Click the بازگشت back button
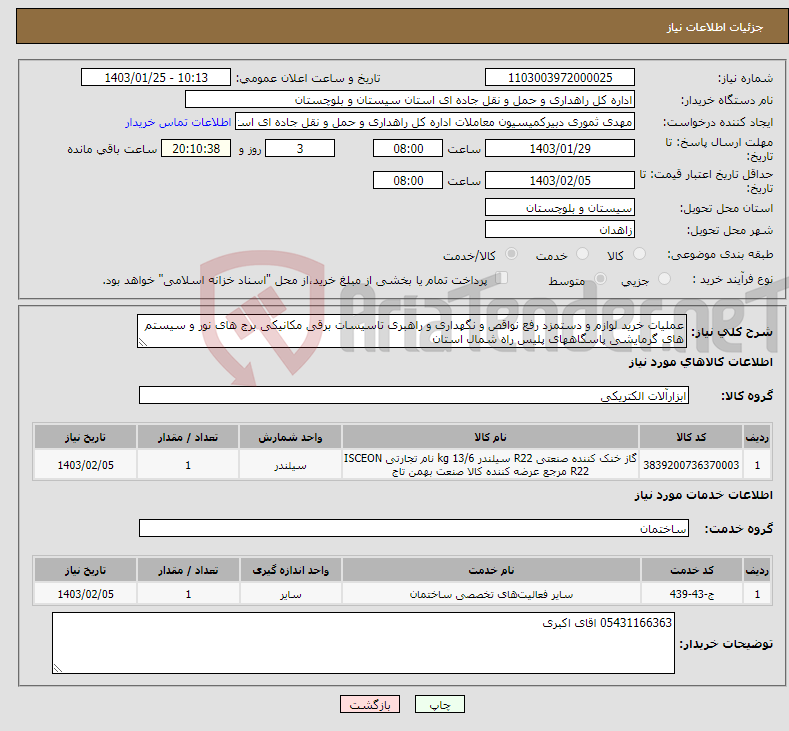Screen dimensions: 789x731 coord(370,704)
